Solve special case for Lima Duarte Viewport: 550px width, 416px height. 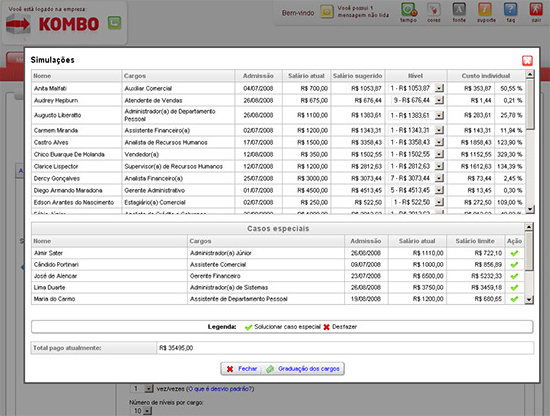(x=514, y=288)
